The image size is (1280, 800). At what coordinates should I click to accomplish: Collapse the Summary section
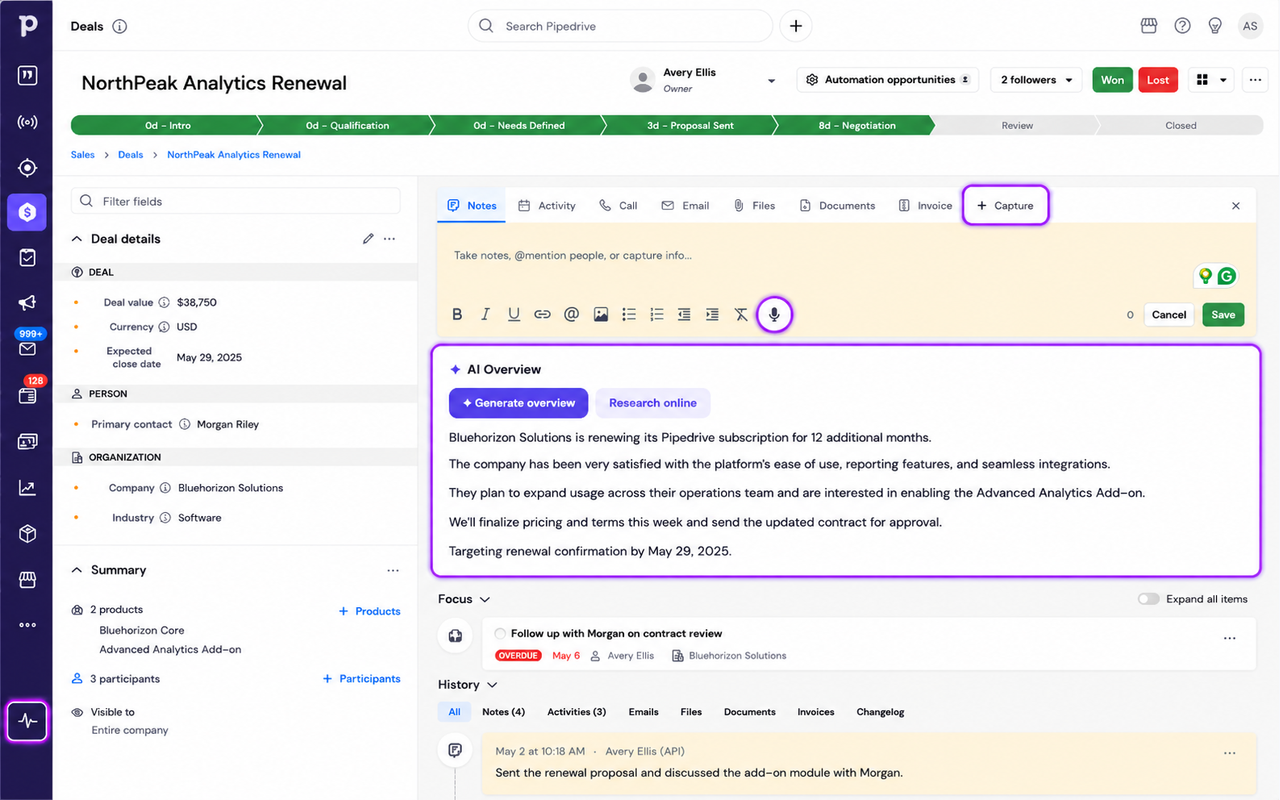[x=77, y=570]
